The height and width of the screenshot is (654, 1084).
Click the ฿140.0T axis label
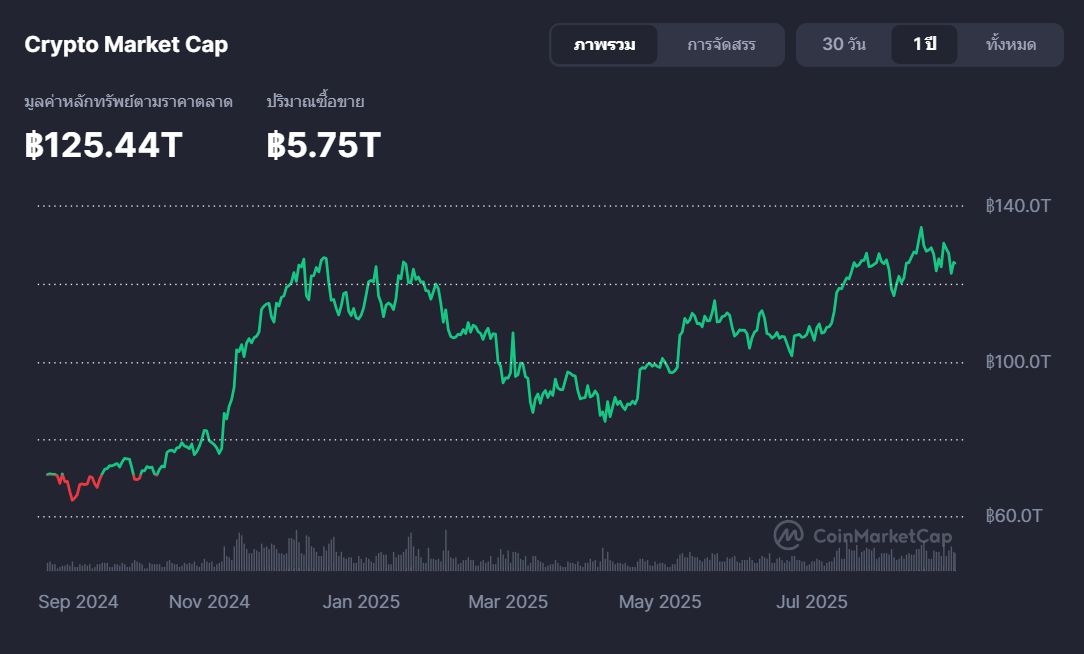1017,205
